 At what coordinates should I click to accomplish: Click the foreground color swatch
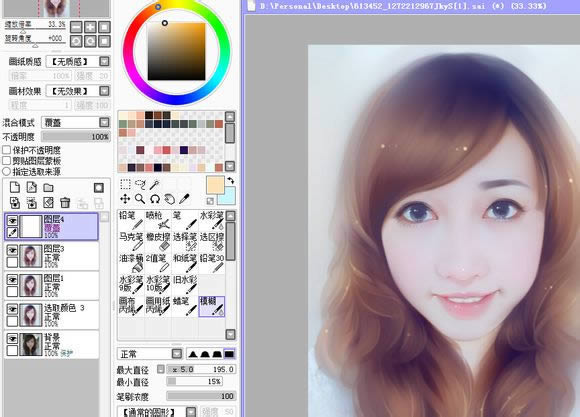[215, 185]
